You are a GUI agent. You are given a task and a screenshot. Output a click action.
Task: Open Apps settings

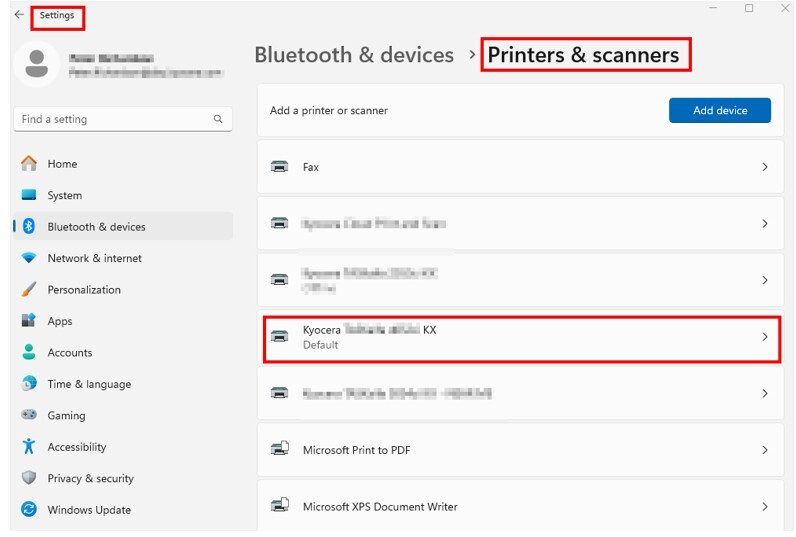[x=123, y=321]
